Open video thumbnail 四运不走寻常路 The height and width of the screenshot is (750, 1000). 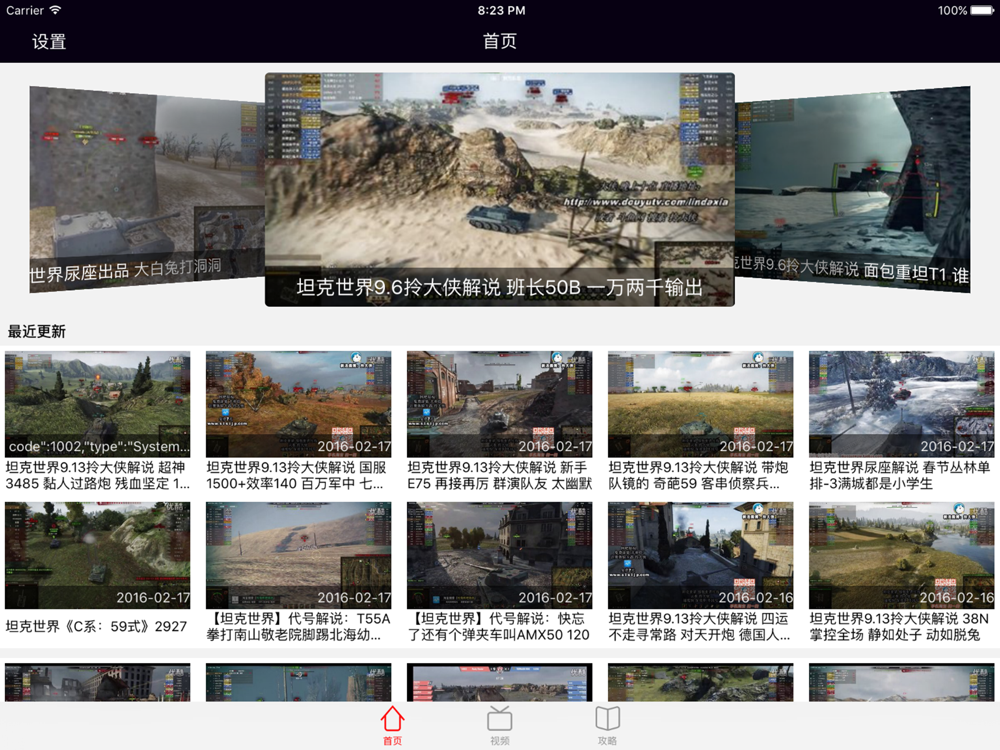701,555
